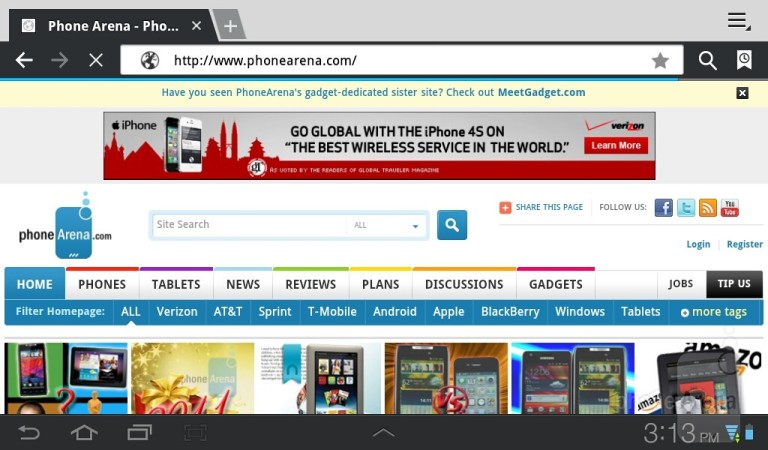Image resolution: width=768 pixels, height=450 pixels.
Task: Click Share This Page text link
Action: tap(549, 207)
